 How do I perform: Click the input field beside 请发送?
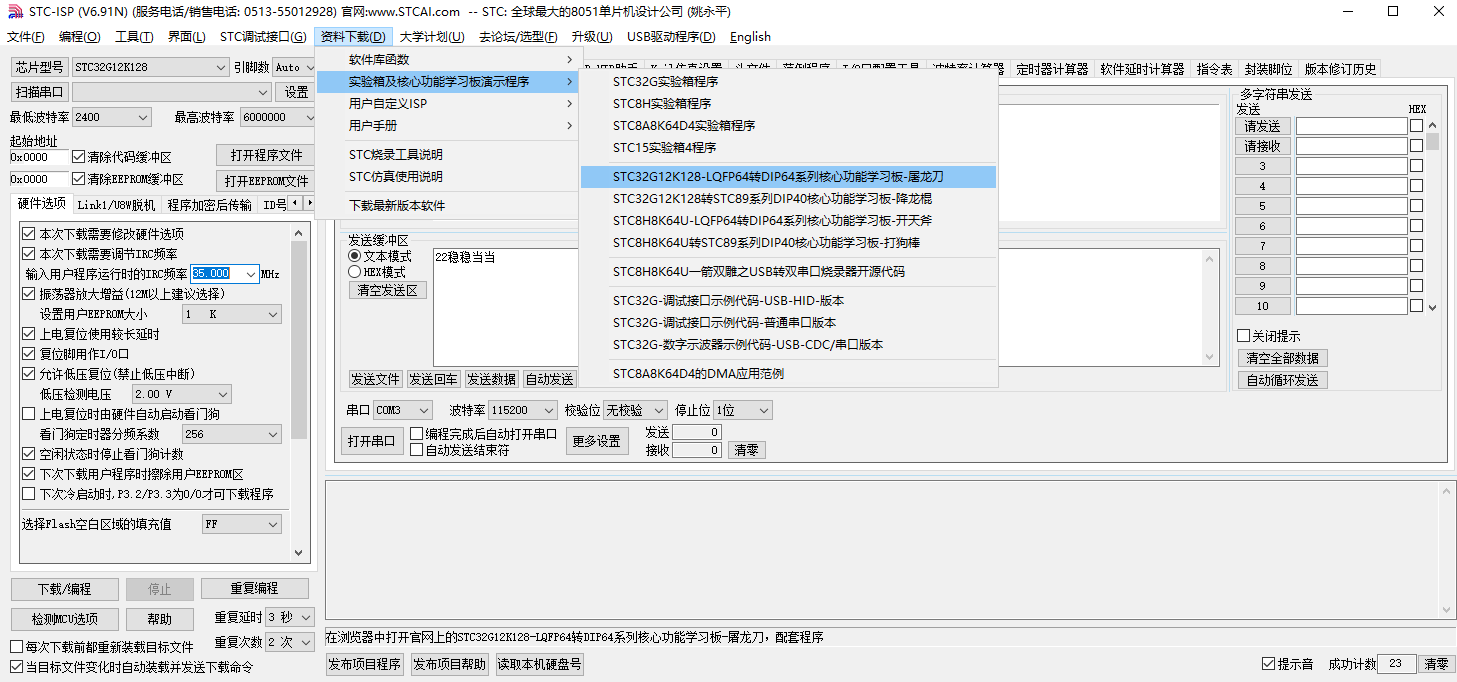tap(1351, 126)
